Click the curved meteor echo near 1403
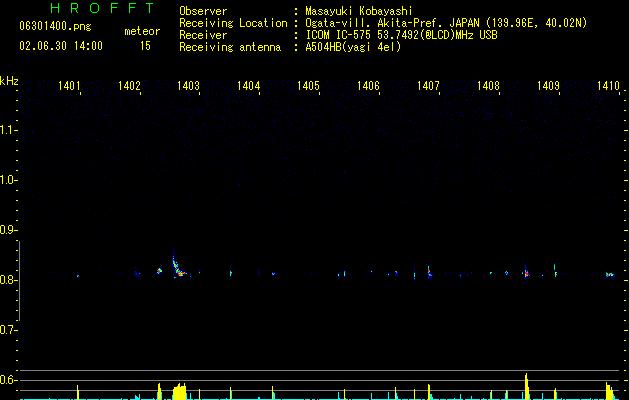Screen dimensions: 629x400 (x=178, y=266)
